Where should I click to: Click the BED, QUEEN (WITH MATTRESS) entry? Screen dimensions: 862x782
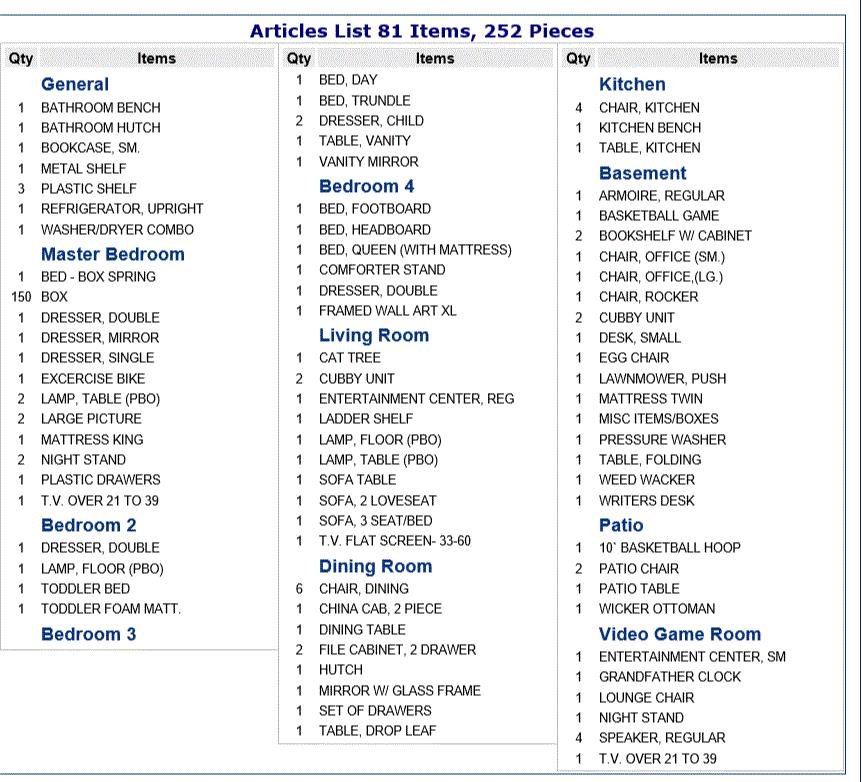(414, 250)
